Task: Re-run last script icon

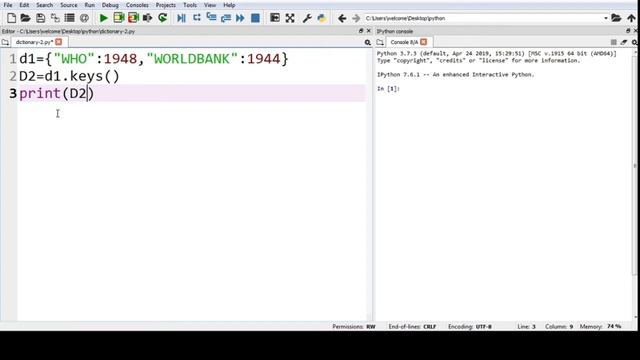Action: click(163, 18)
